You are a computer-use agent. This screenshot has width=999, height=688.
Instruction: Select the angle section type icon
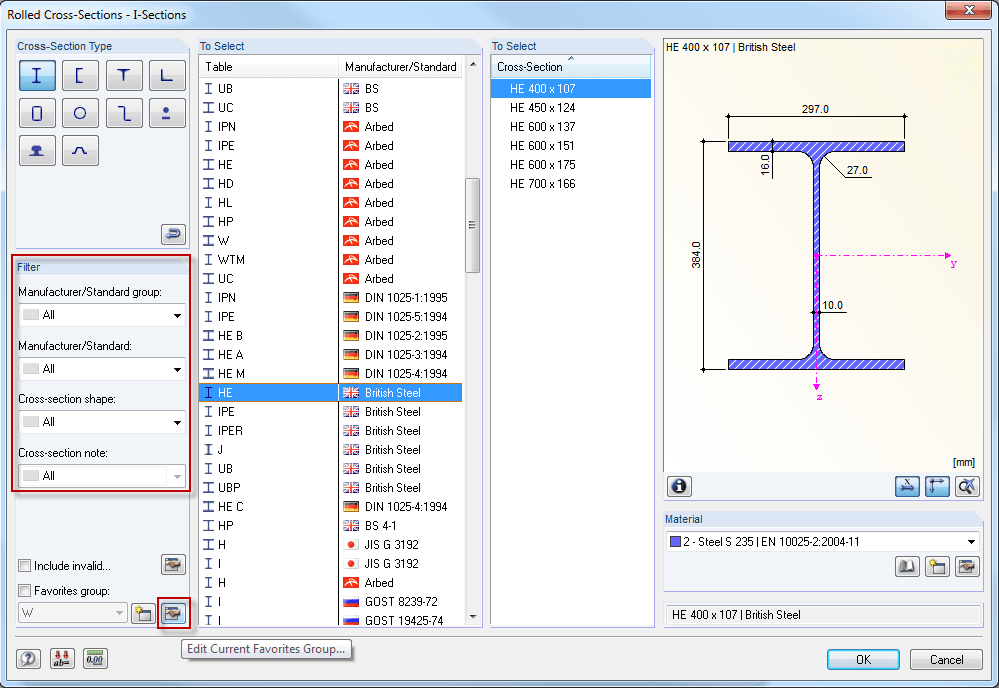point(167,75)
